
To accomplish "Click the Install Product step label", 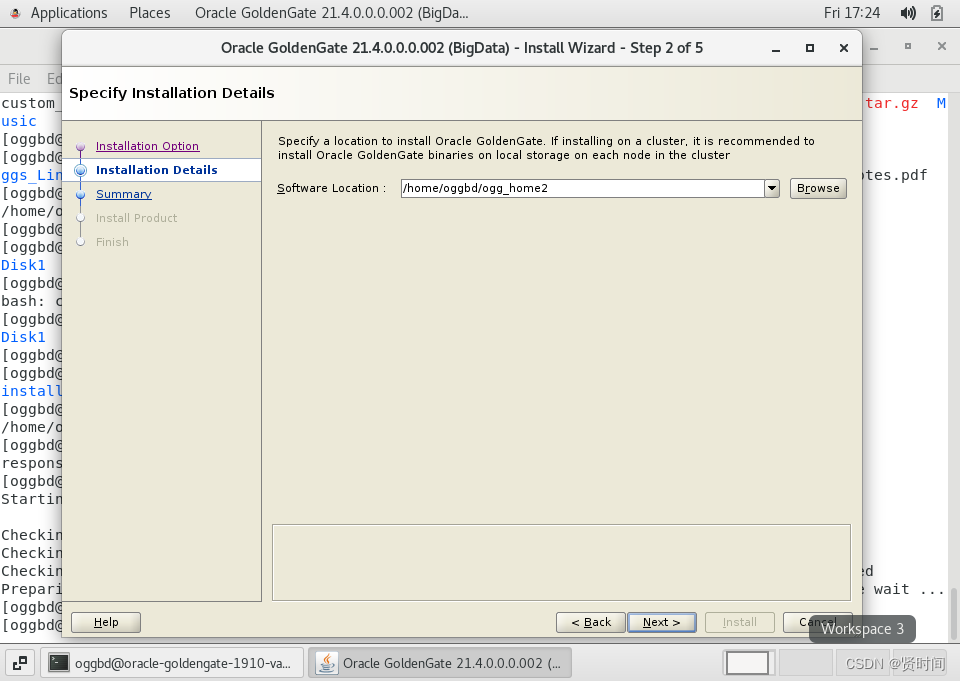I will 137,218.
